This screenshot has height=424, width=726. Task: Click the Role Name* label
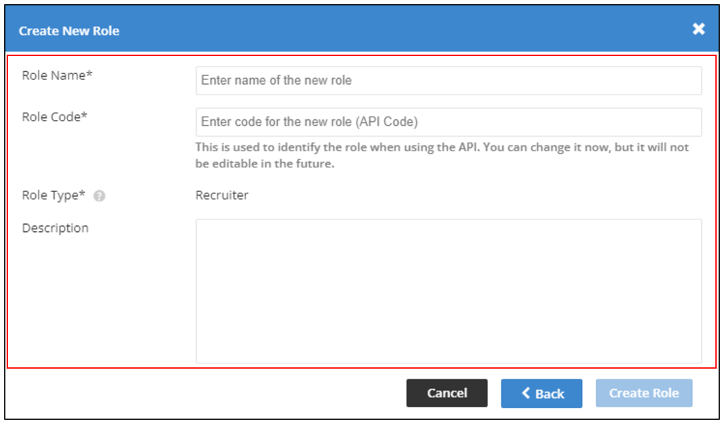pos(57,75)
